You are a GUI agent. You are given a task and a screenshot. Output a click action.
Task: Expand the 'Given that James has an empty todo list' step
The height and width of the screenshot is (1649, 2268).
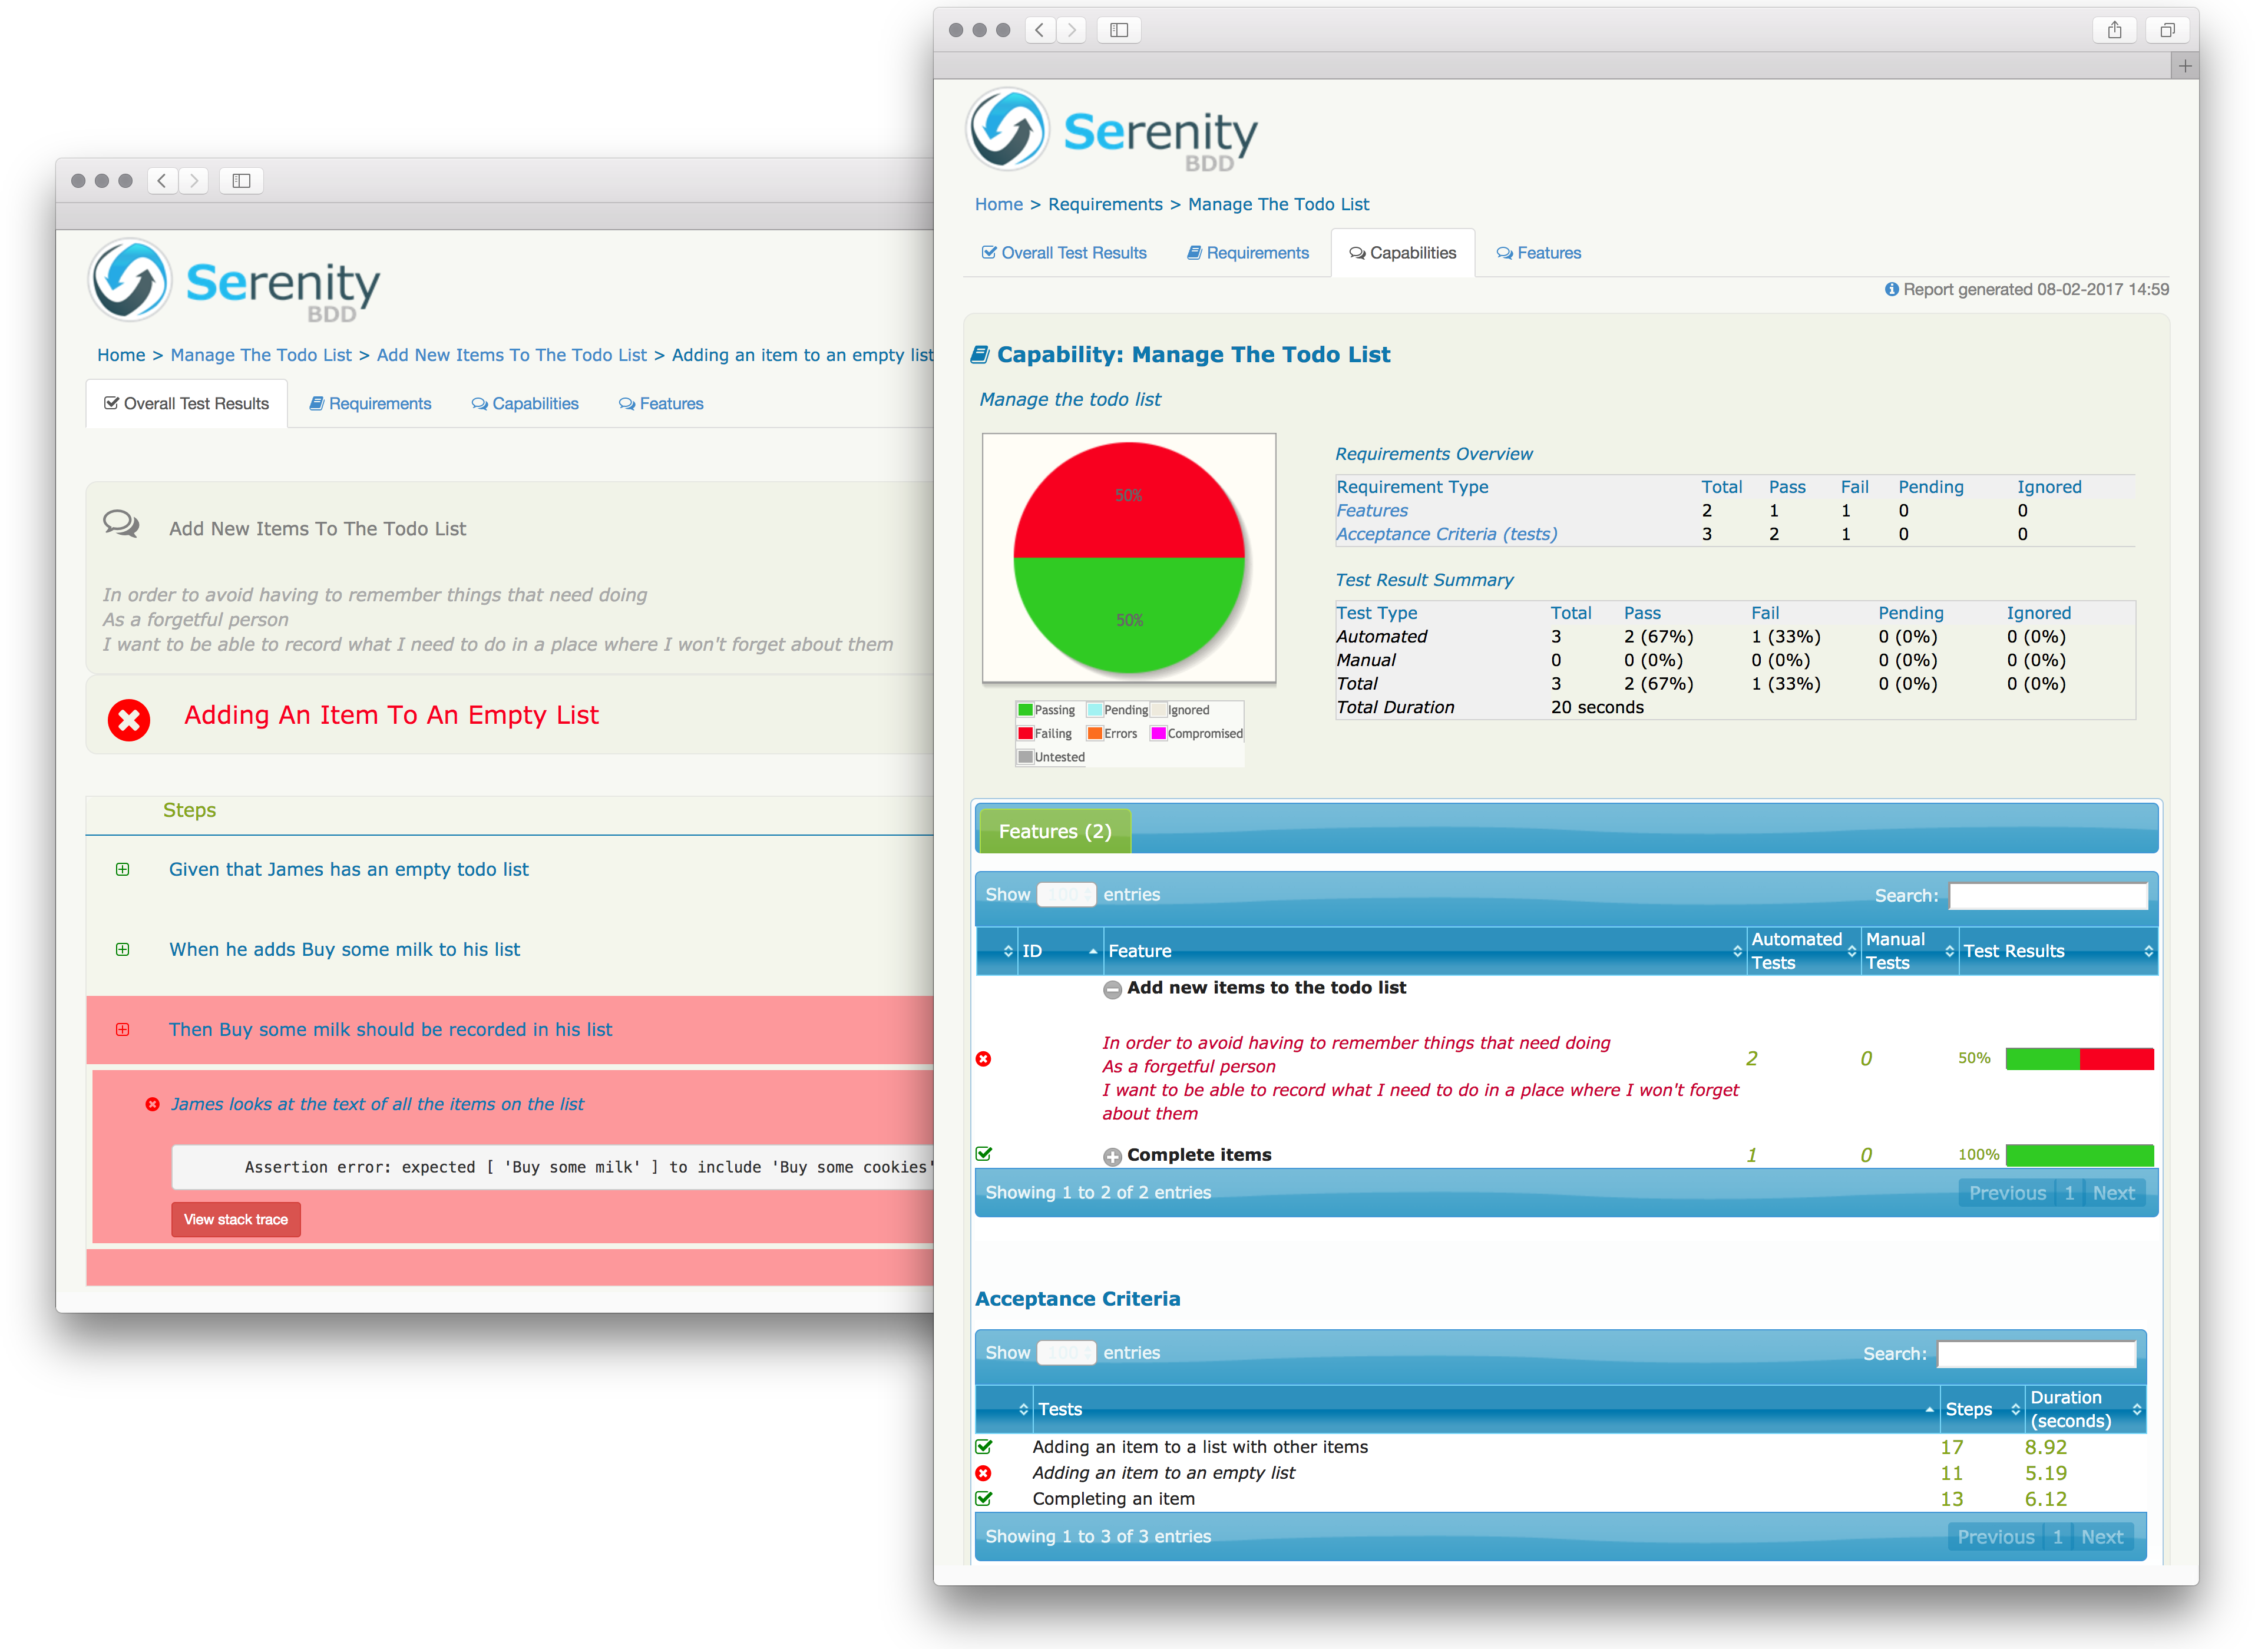point(124,869)
